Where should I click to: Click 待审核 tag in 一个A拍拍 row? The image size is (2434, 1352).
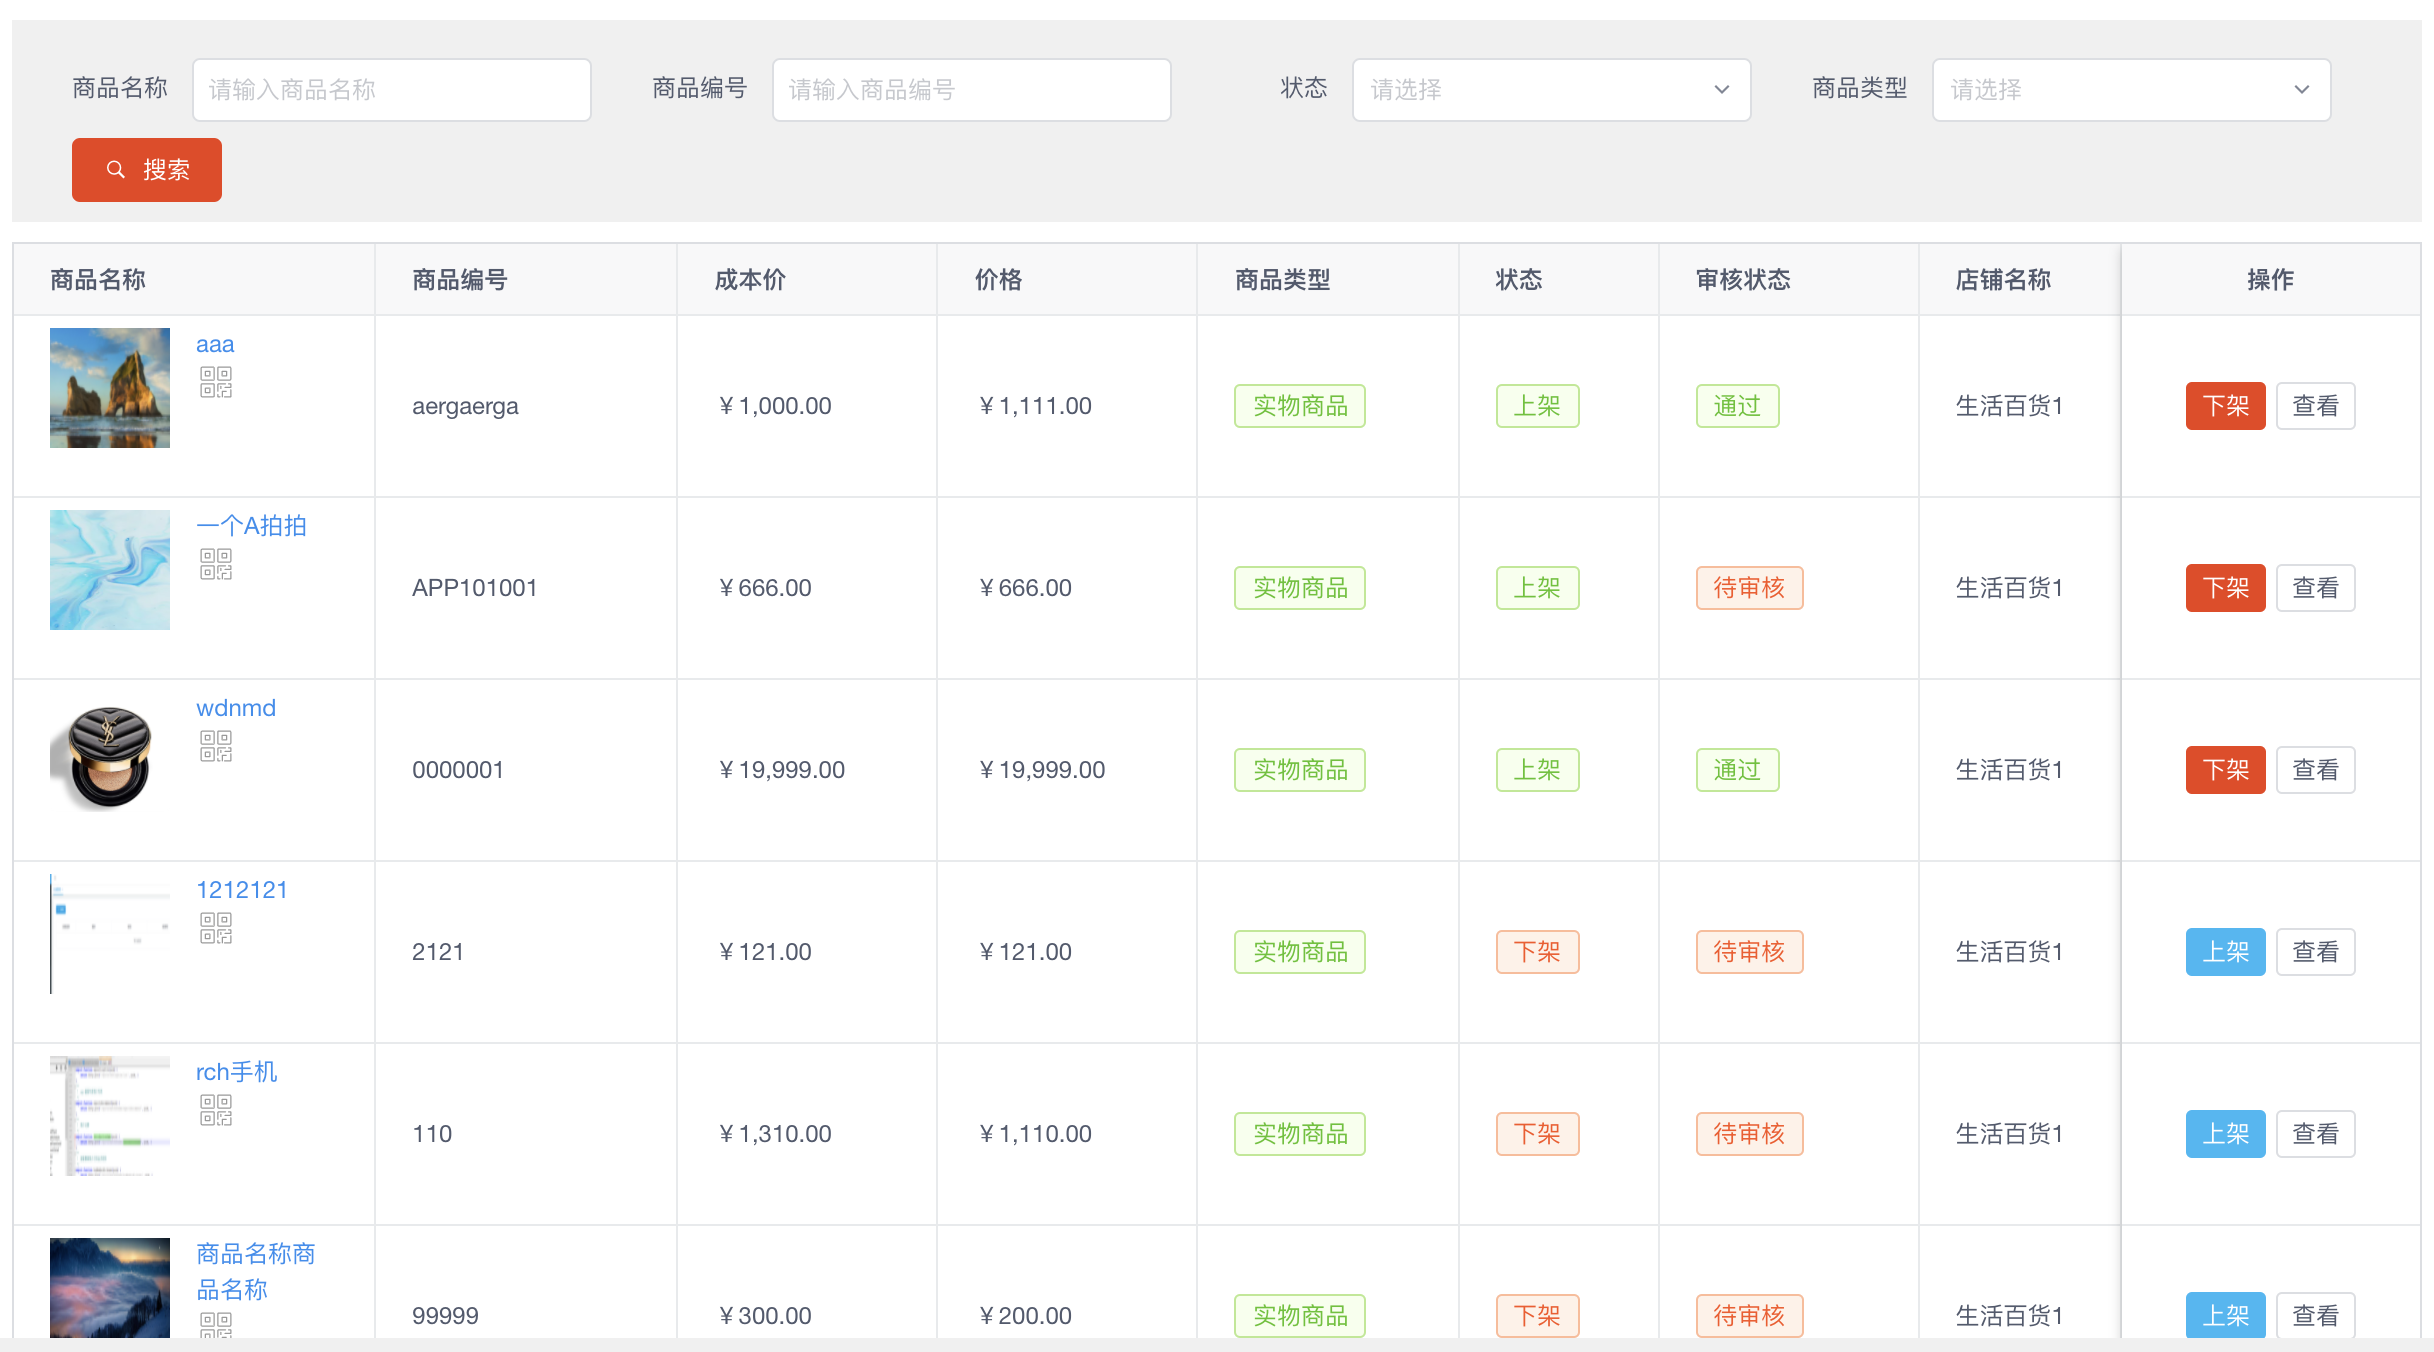pyautogui.click(x=1750, y=588)
